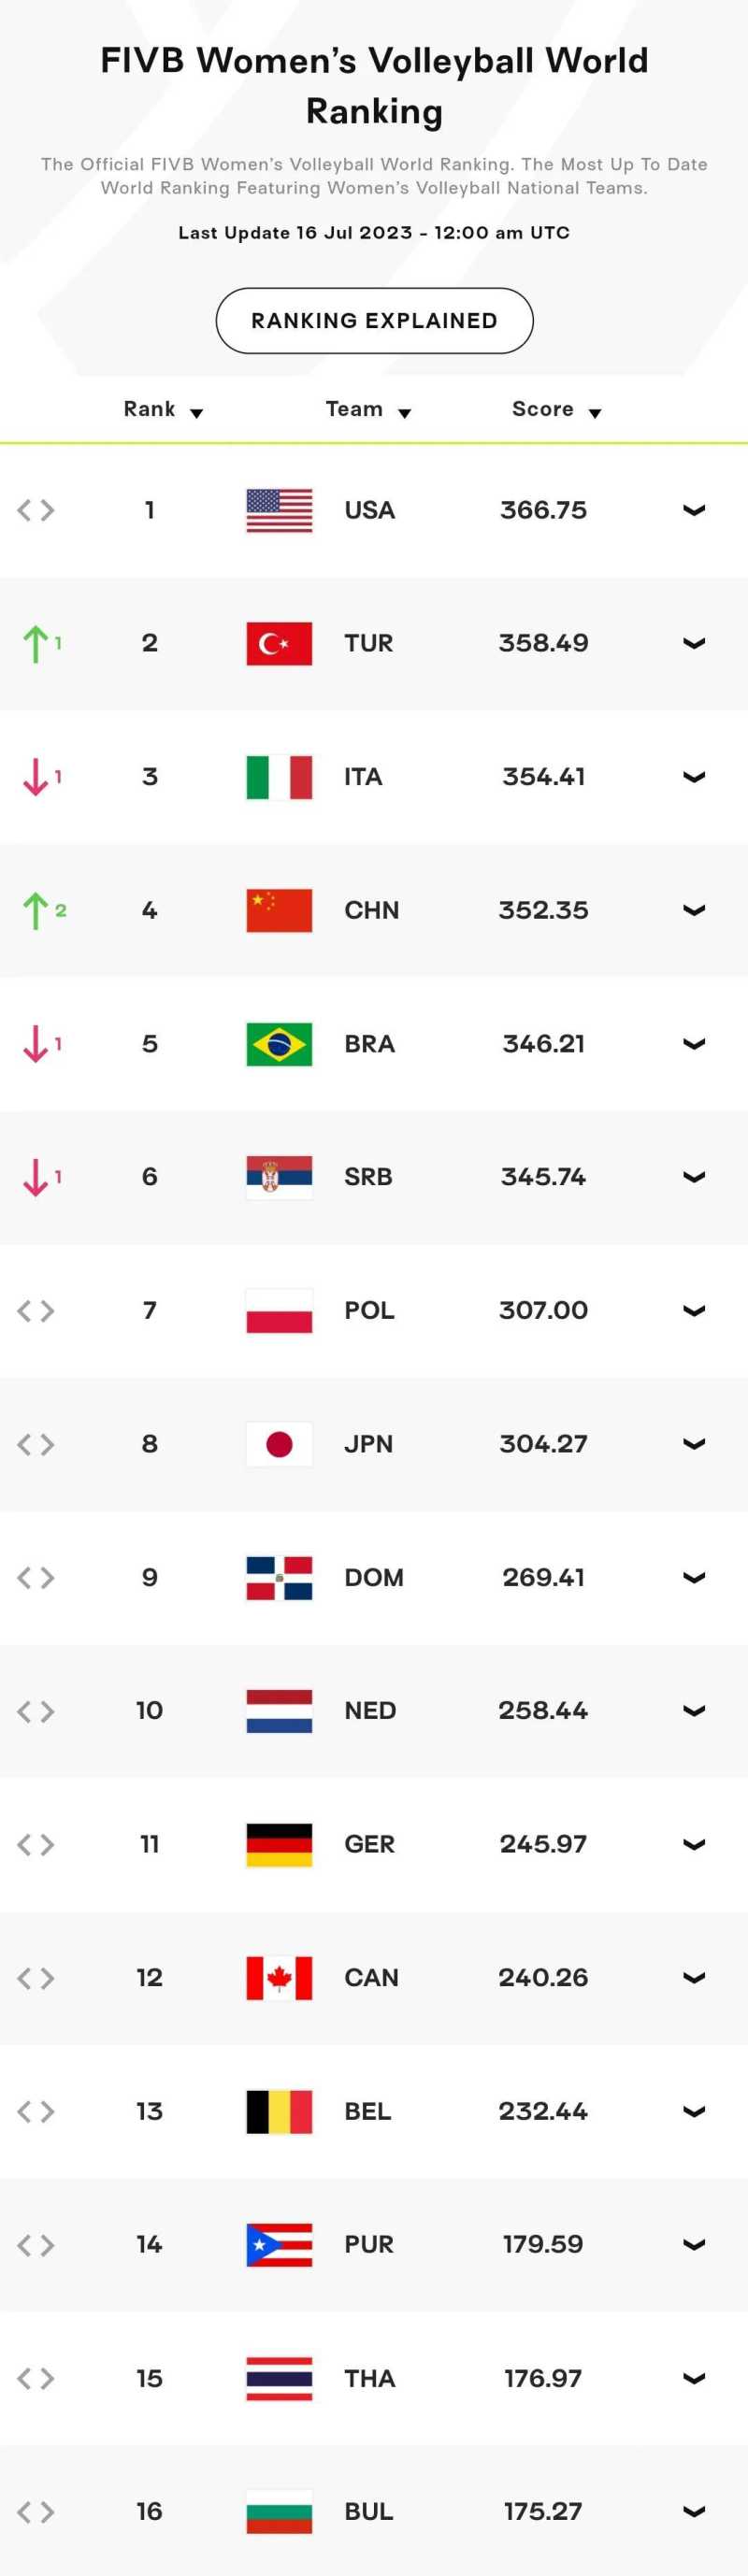Click the POL team name
Viewport: 748px width, 2576px height.
click(x=369, y=1310)
